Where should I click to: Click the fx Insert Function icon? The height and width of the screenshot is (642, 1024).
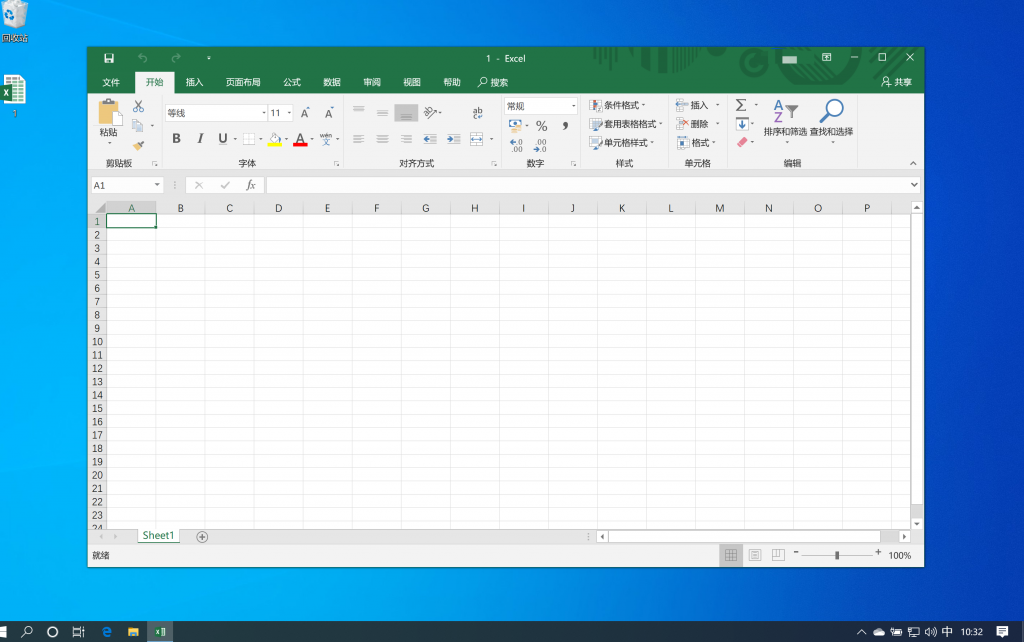point(251,185)
